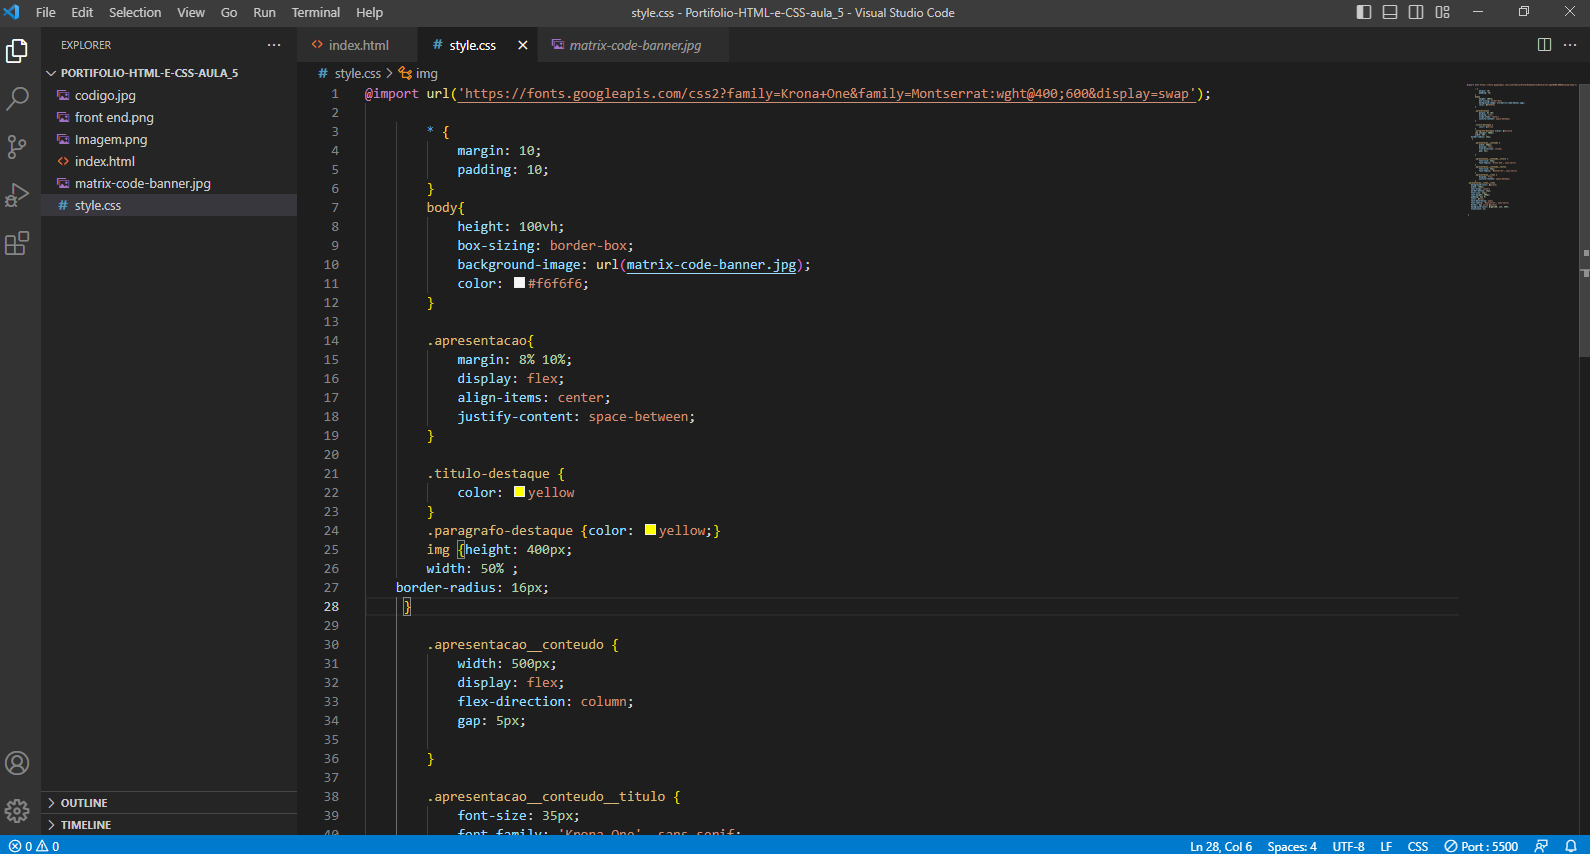Click the yellow swatch in .titulo-destaque
Image resolution: width=1590 pixels, height=854 pixels.
(519, 492)
